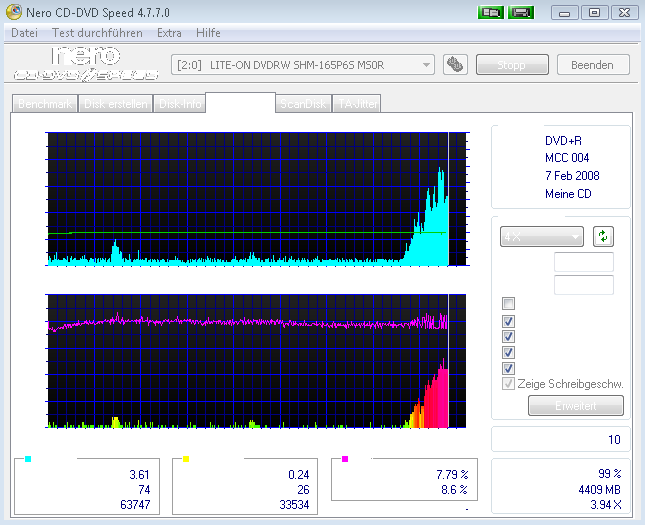Click the Nero CD-DVD Speed logo
The image size is (645, 525).
coord(85,65)
